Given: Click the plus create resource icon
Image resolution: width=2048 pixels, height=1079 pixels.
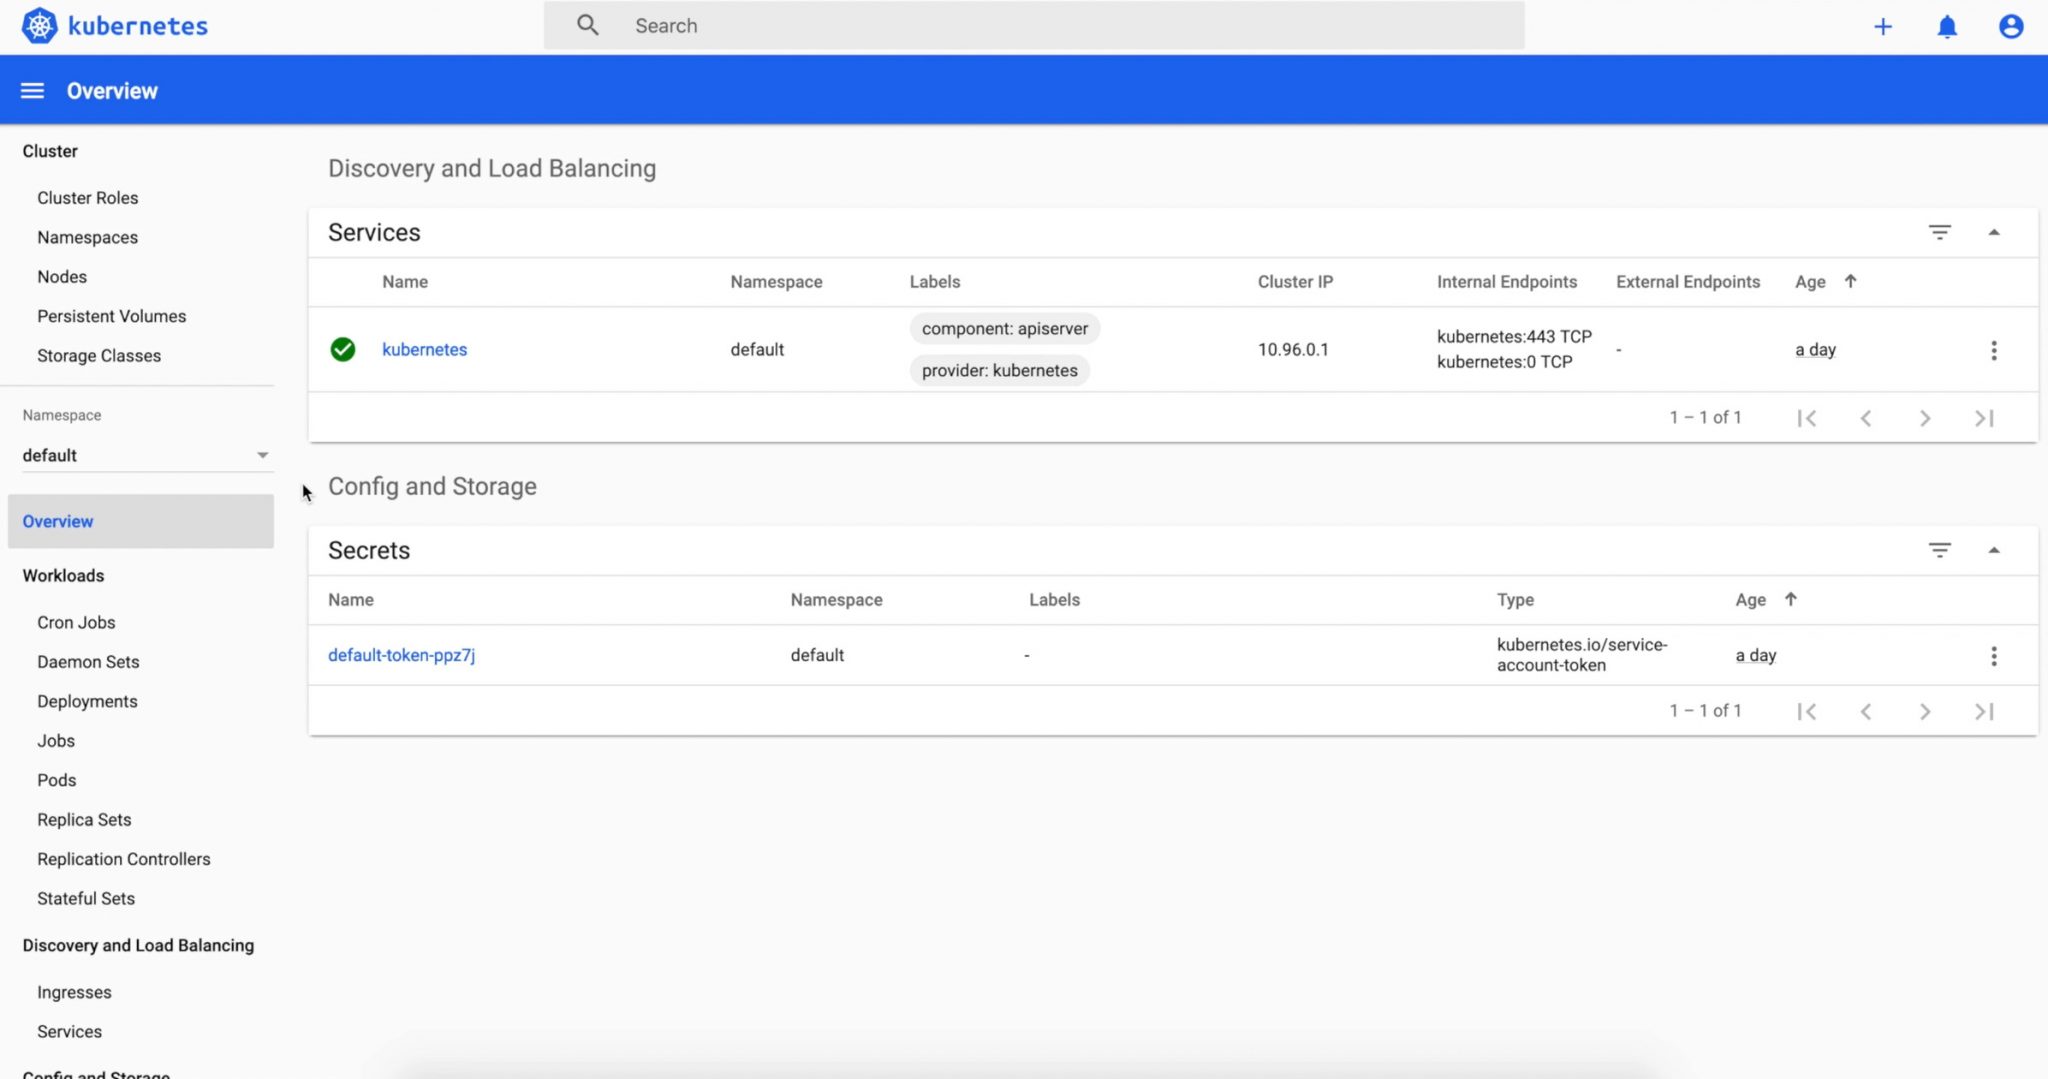Looking at the screenshot, I should tap(1882, 27).
